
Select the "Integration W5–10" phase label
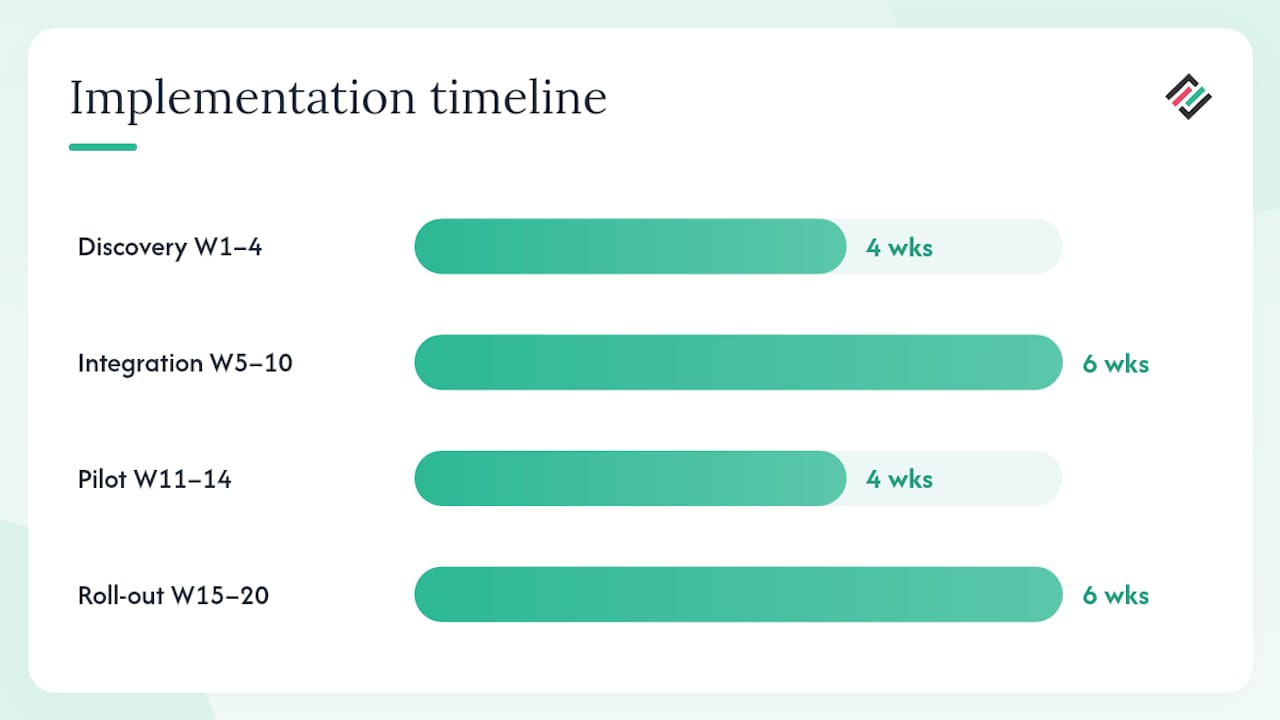coord(185,363)
